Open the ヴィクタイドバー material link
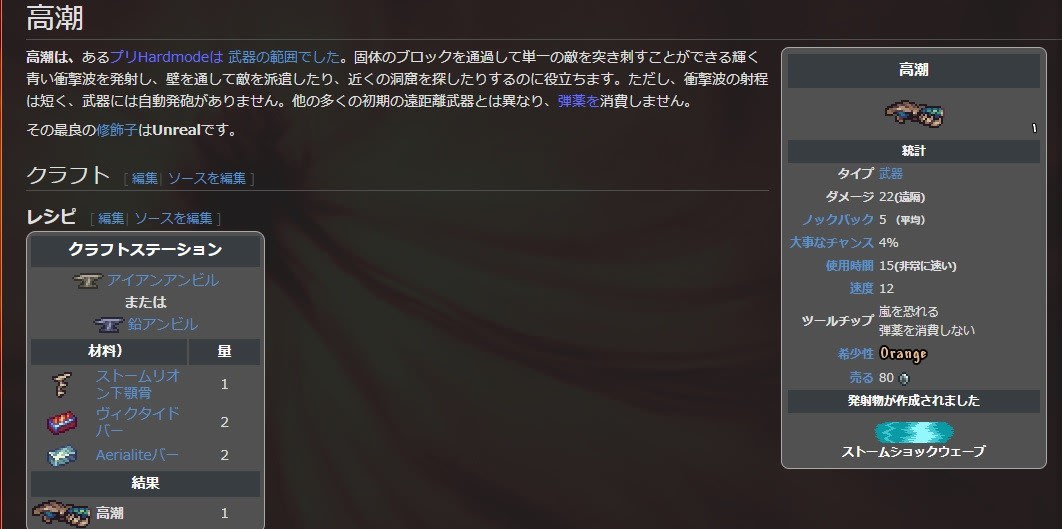This screenshot has height=529, width=1062. [137, 422]
